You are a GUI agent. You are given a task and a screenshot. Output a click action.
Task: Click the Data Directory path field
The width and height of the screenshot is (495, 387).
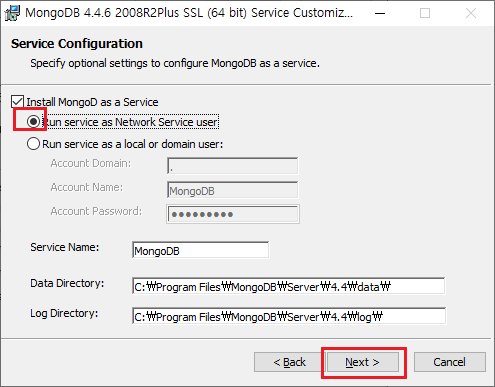click(x=289, y=286)
